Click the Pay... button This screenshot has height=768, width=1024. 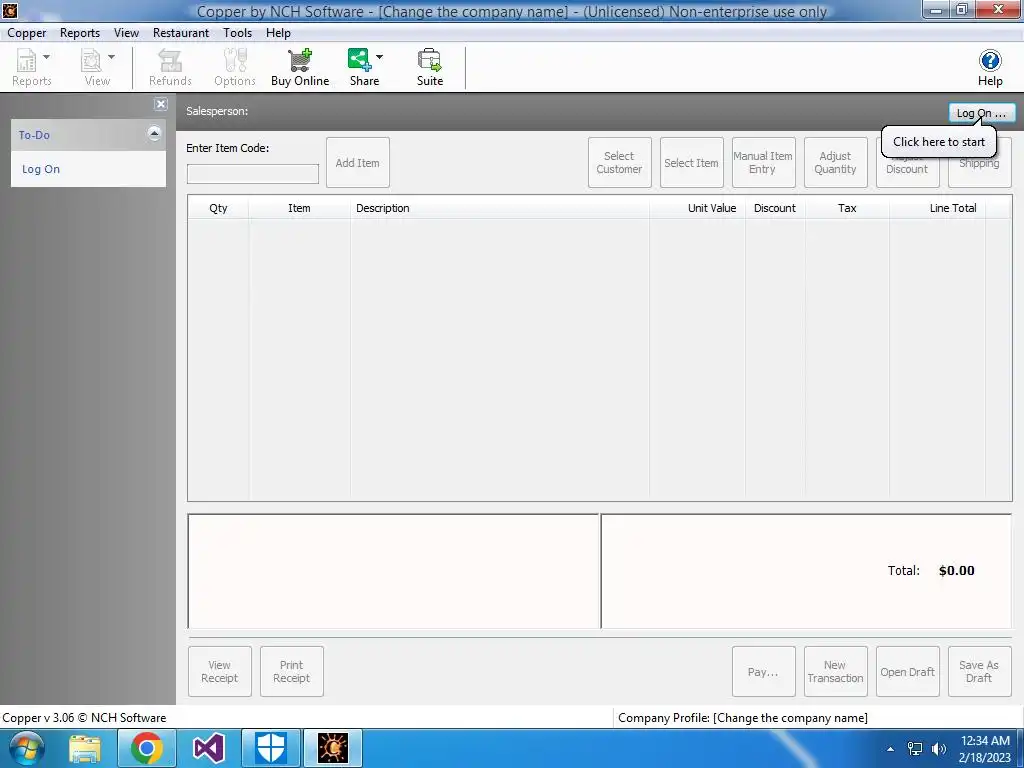pyautogui.click(x=763, y=671)
